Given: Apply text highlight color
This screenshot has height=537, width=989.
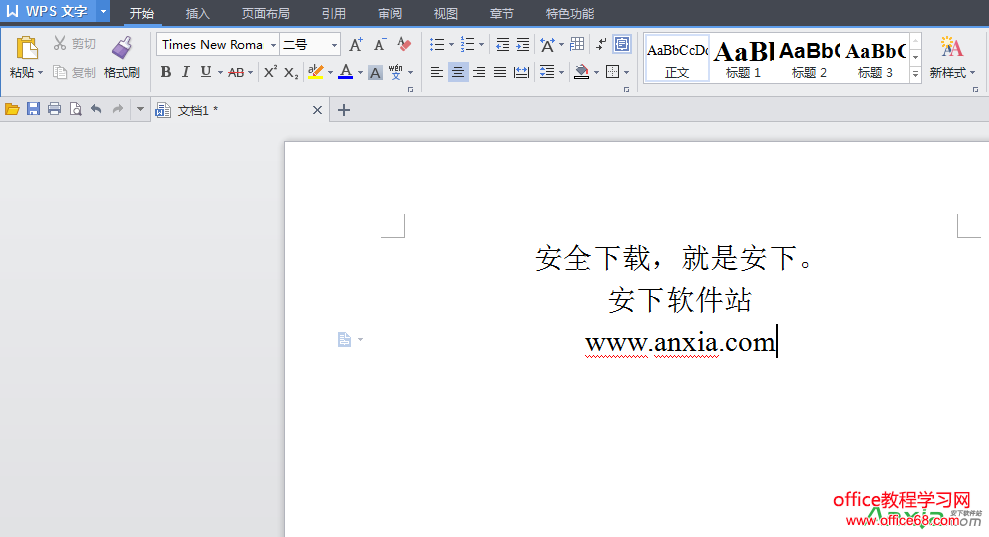Looking at the screenshot, I should [x=315, y=72].
